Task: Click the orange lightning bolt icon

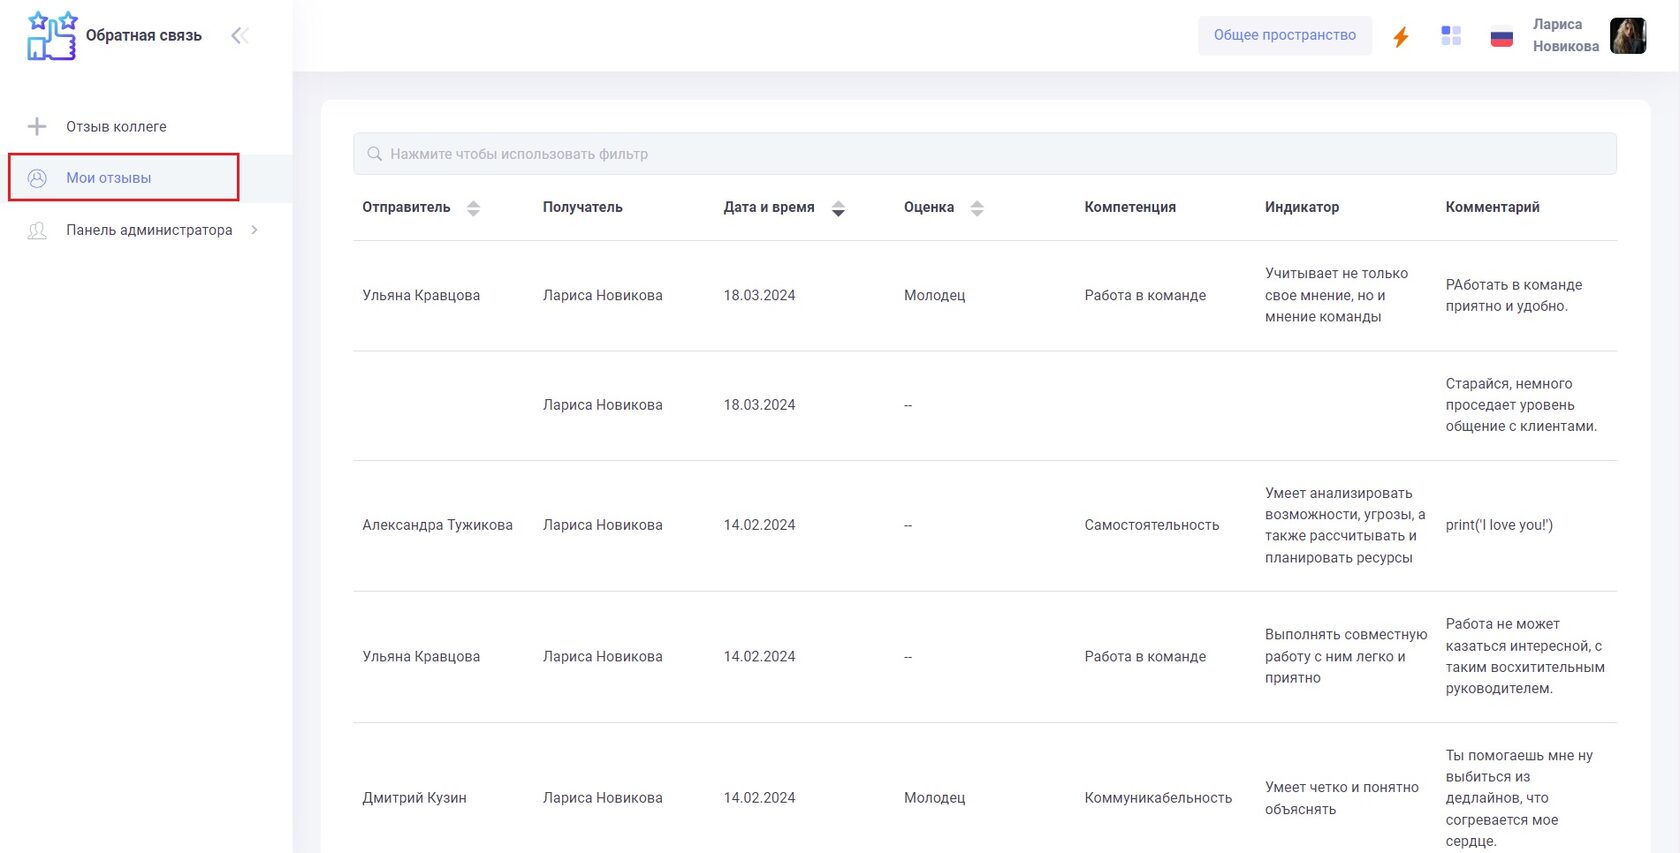Action: 1401,36
